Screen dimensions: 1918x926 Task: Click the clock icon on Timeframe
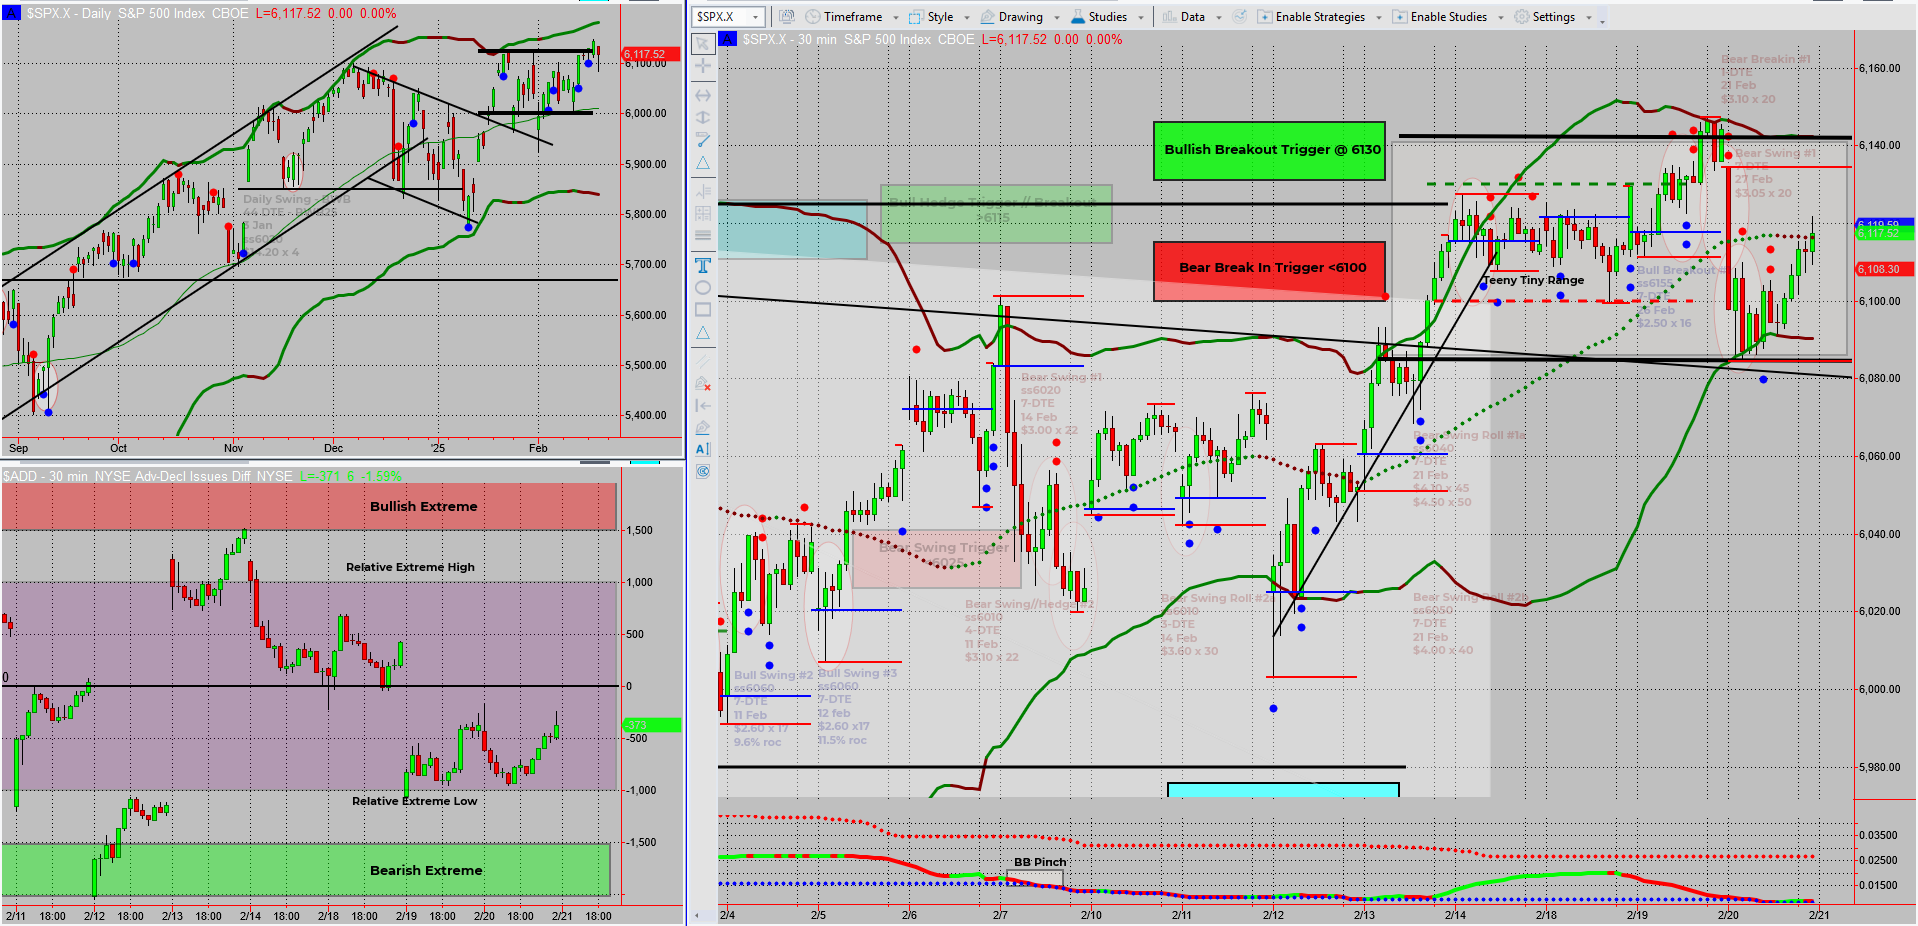(812, 17)
